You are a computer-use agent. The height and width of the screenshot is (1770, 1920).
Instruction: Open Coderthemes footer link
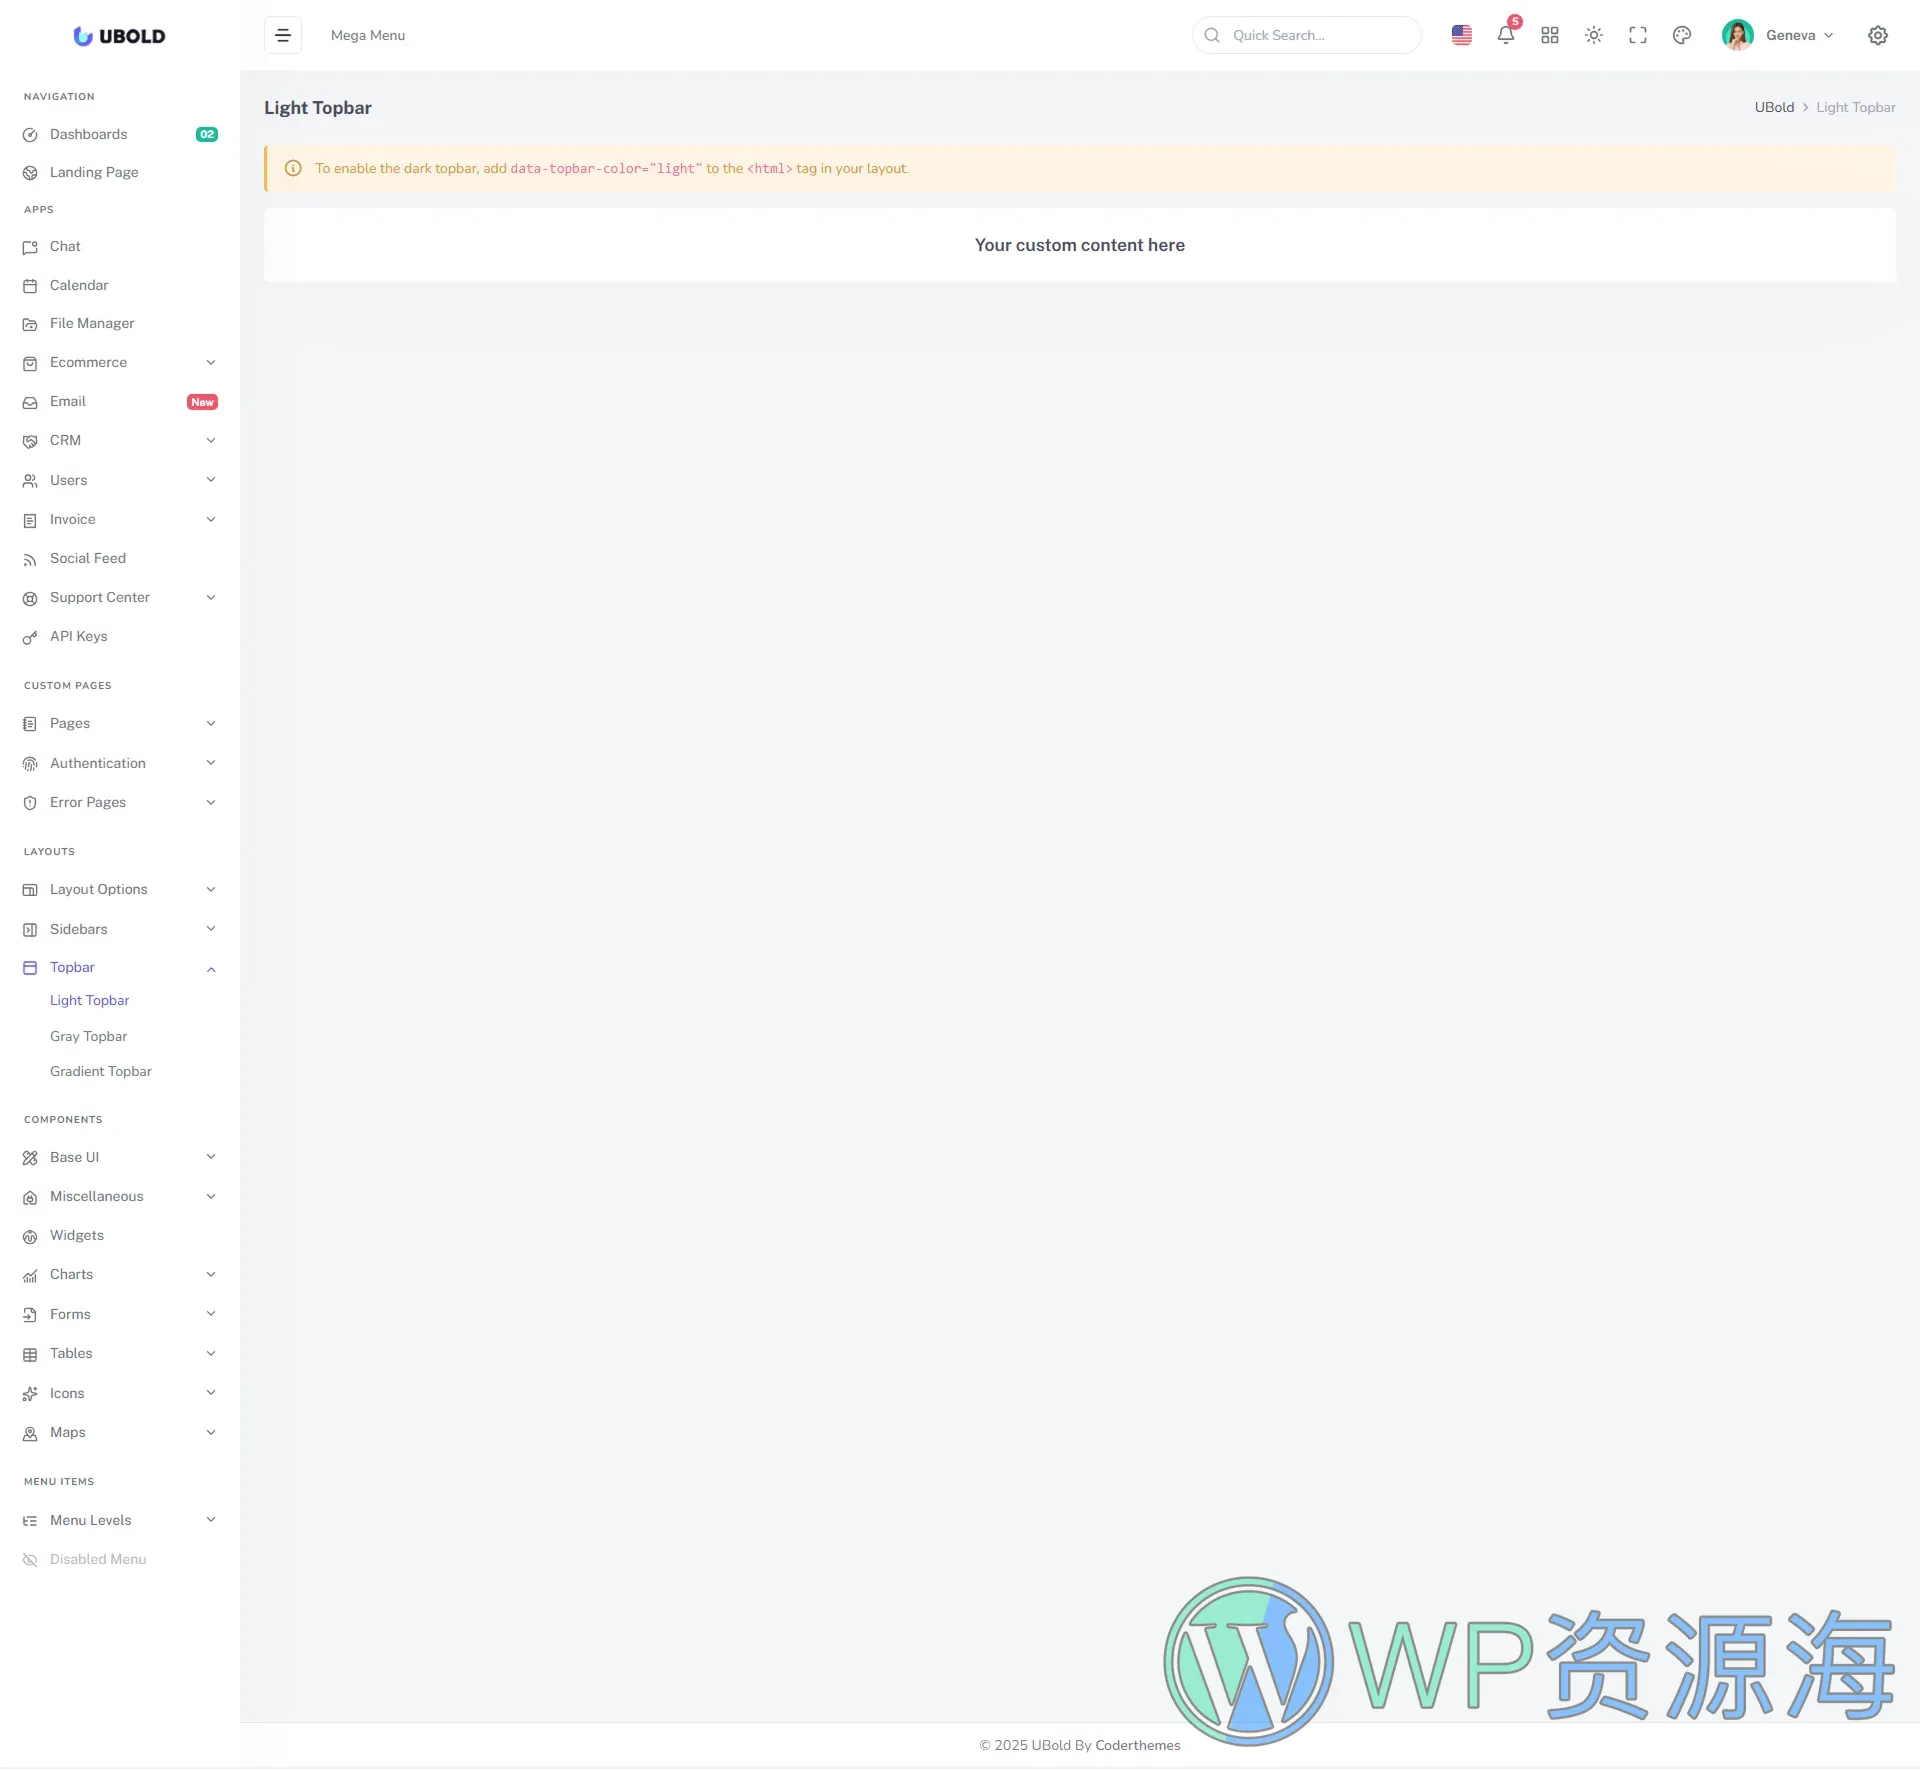tap(1137, 1745)
